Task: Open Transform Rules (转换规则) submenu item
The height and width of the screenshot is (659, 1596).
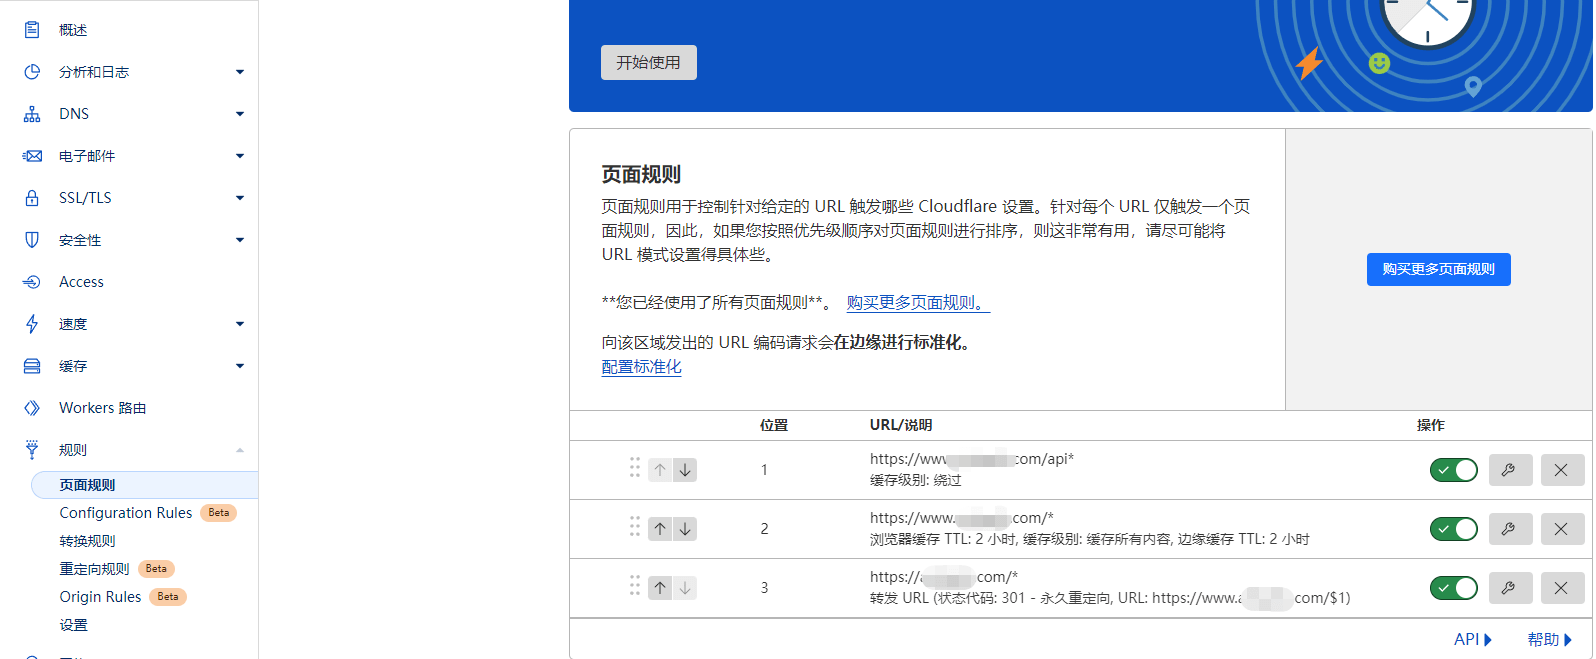Action: [87, 541]
